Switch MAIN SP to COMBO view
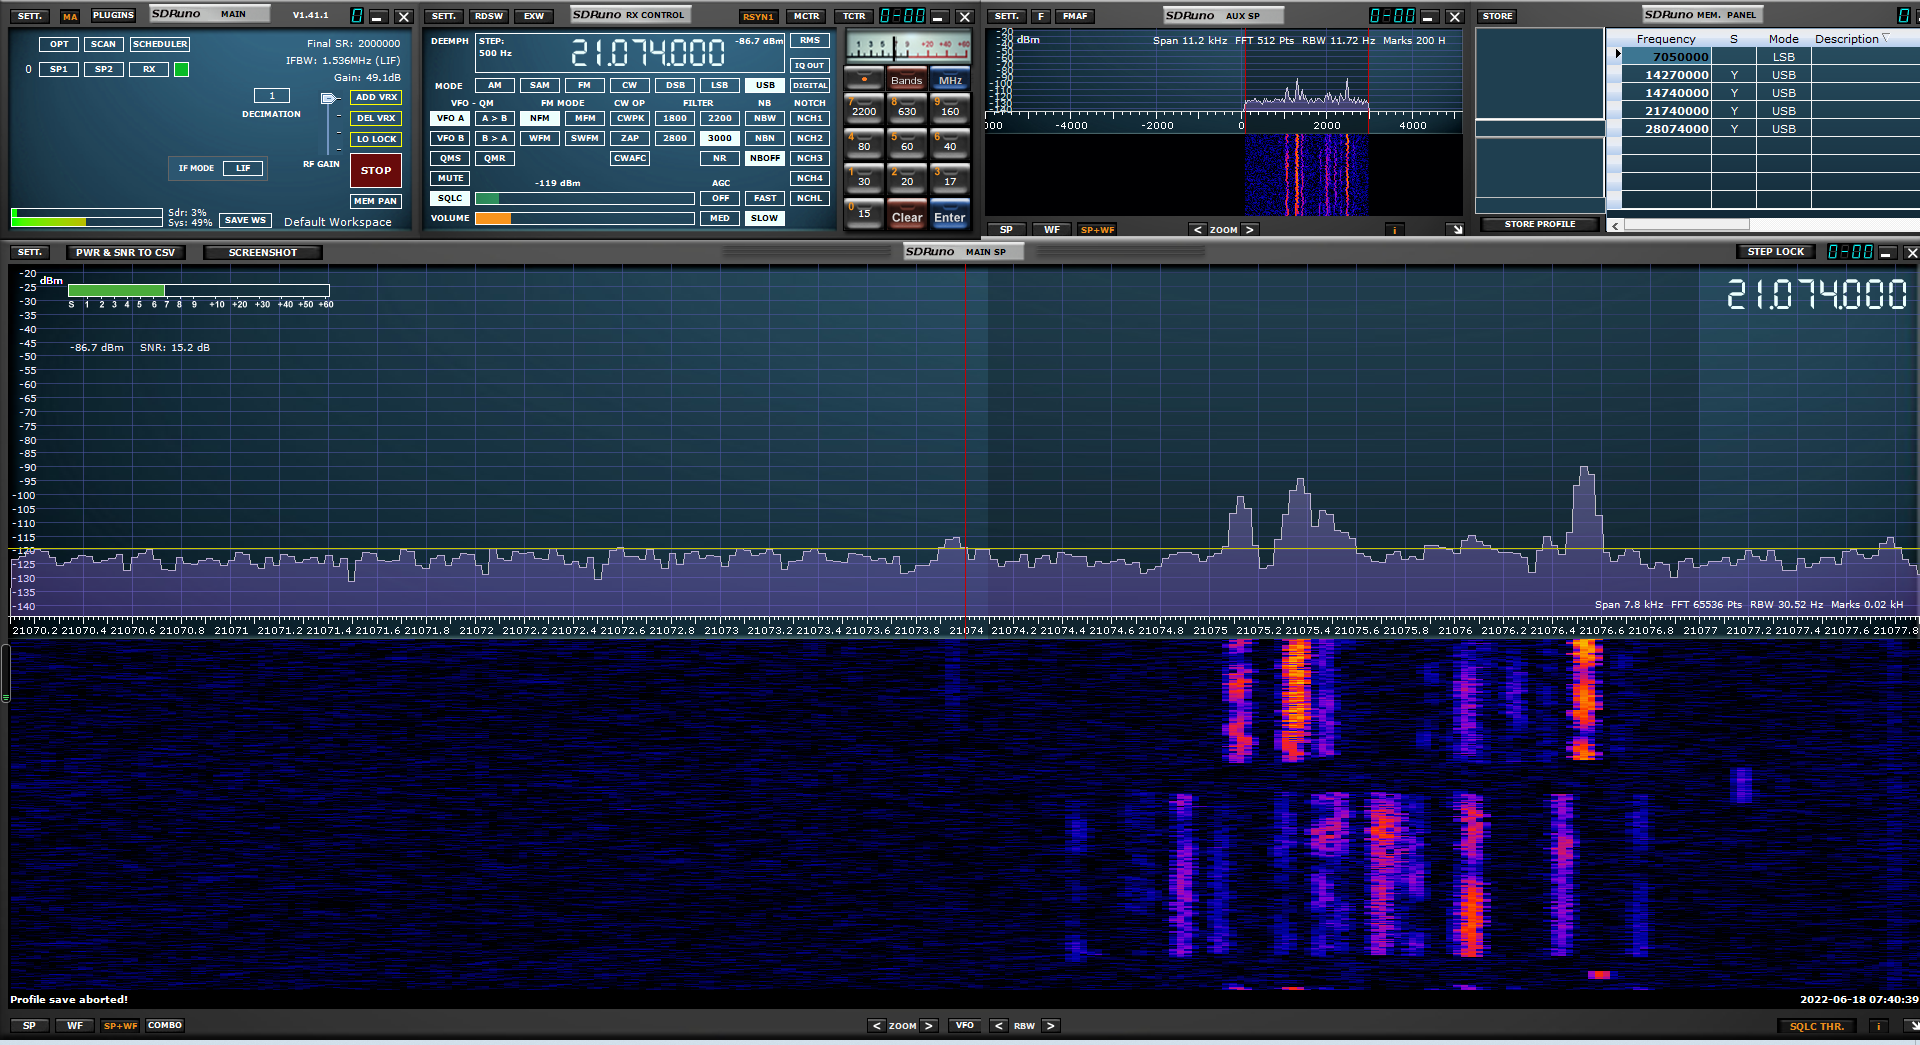The width and height of the screenshot is (1920, 1045). tap(165, 1025)
